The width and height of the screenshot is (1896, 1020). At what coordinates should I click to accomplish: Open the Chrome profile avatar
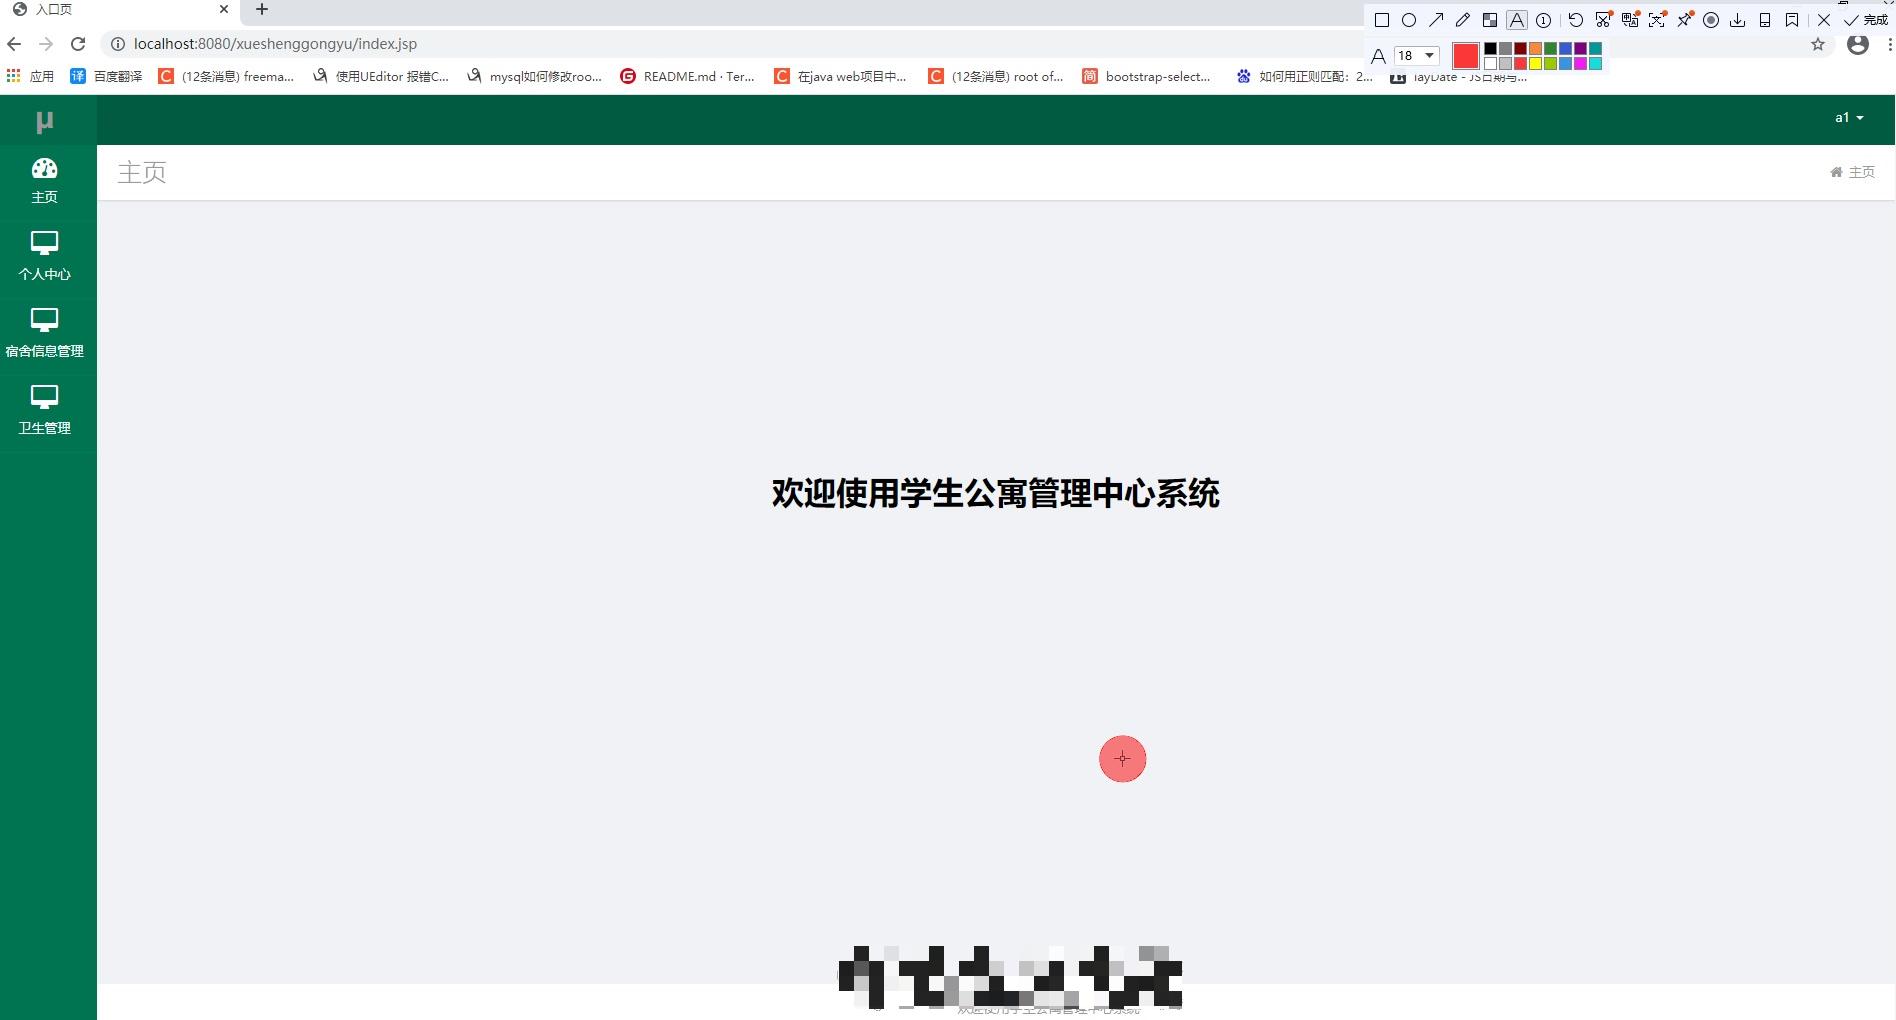(1858, 44)
